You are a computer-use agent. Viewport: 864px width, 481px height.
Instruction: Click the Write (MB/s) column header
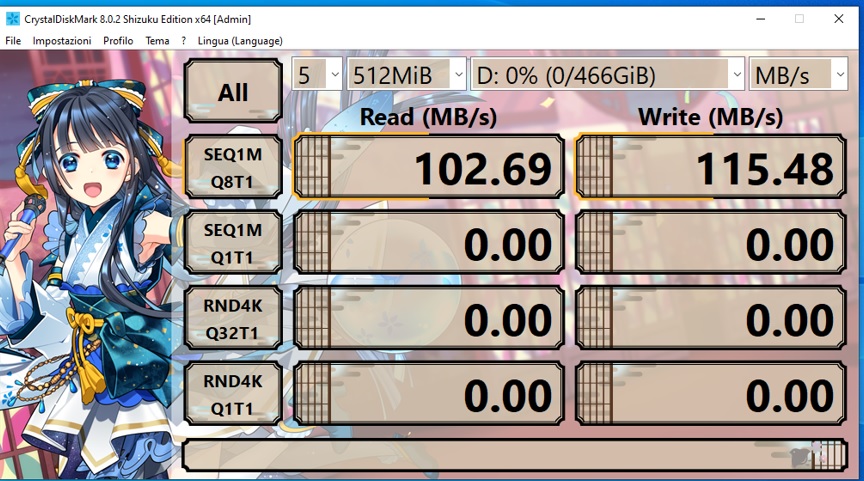(x=710, y=117)
